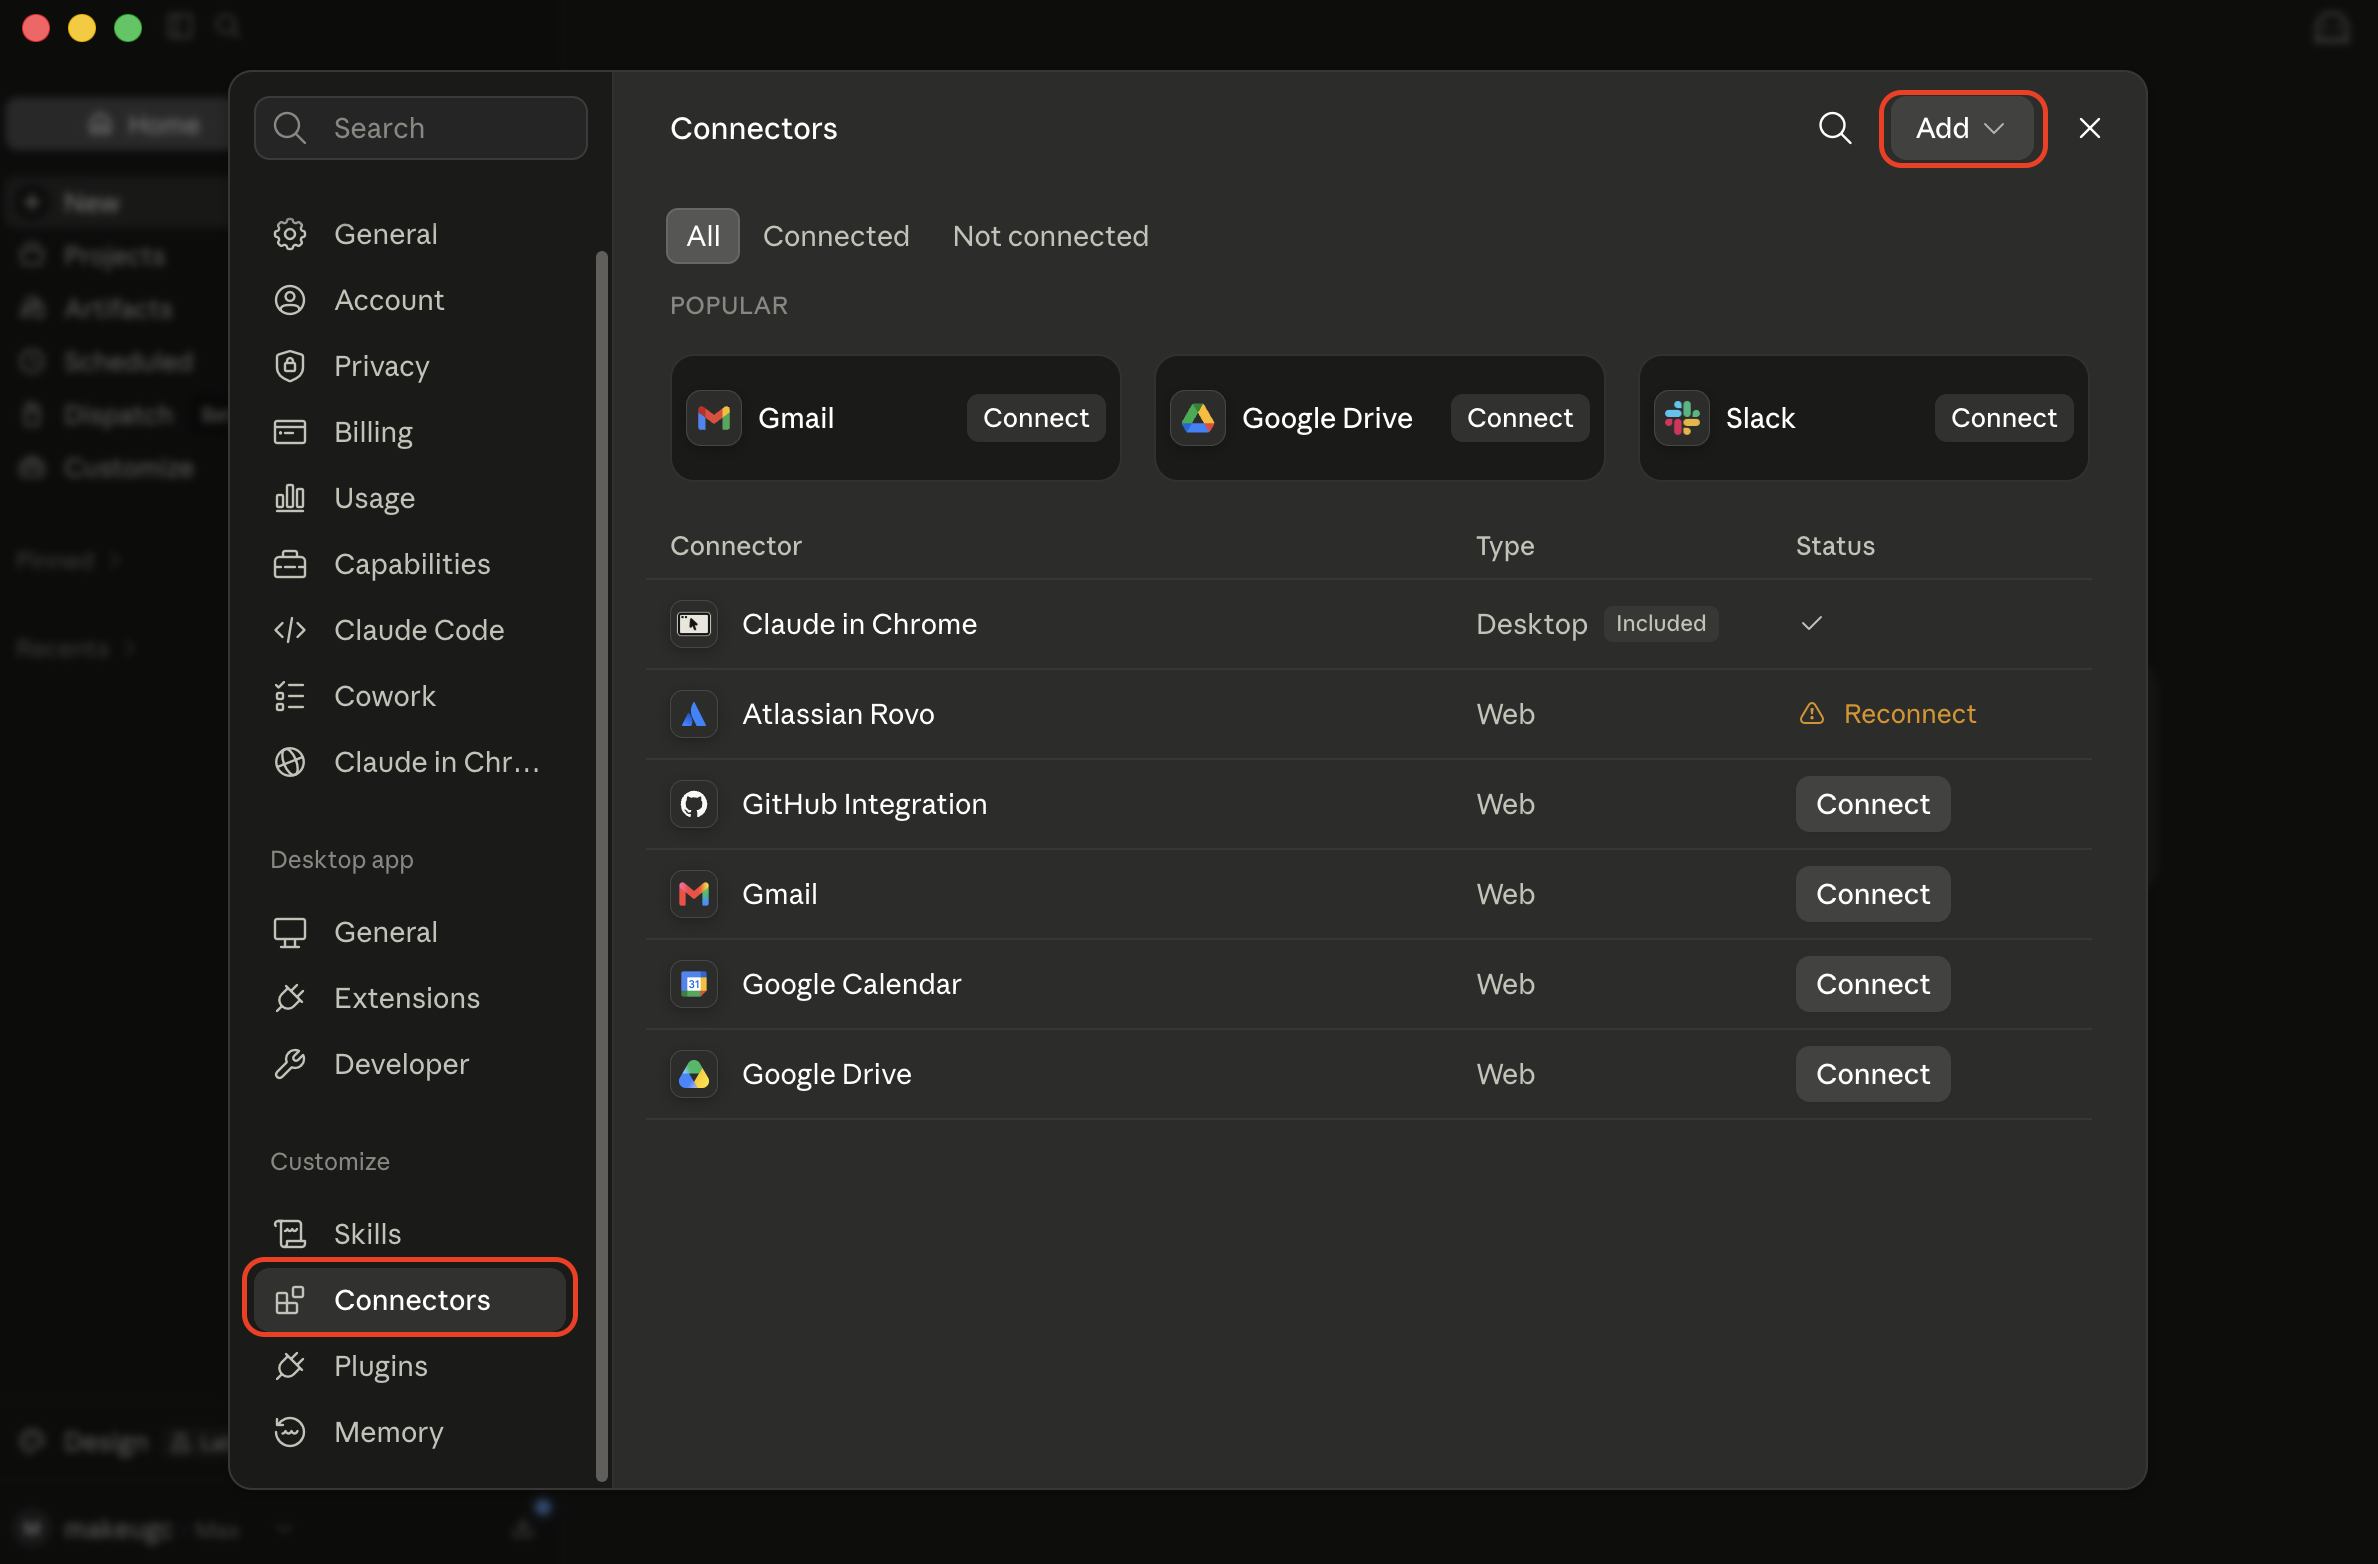This screenshot has height=1564, width=2378.
Task: Click the GitHub Integration row name
Action: point(865,804)
